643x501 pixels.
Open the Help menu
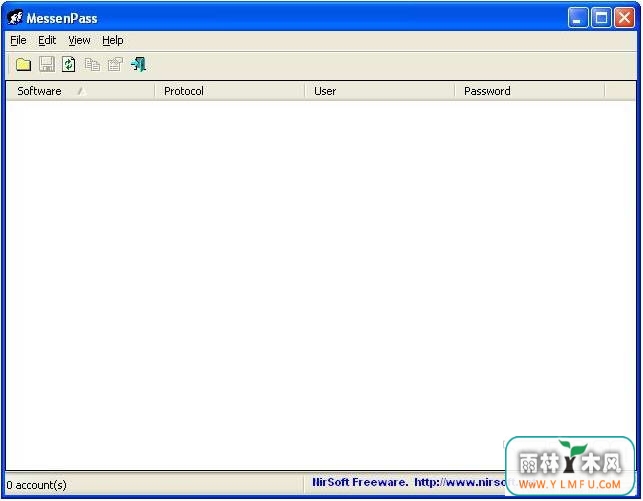113,40
